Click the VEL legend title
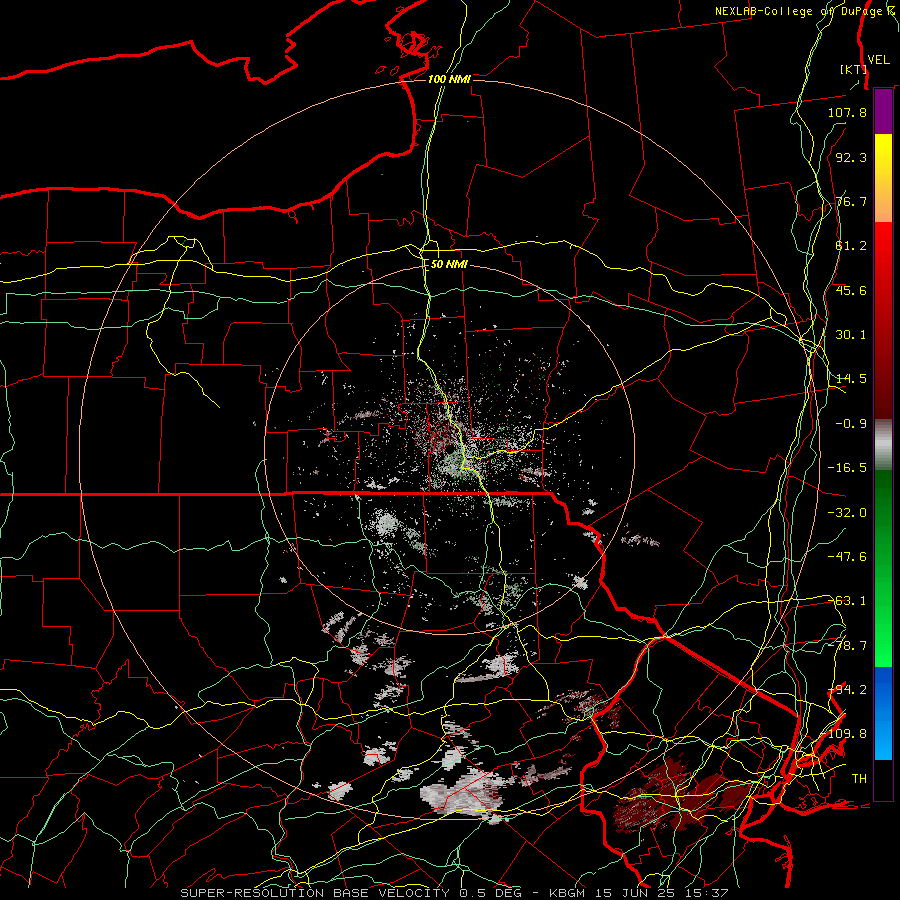This screenshot has width=900, height=900. point(879,60)
